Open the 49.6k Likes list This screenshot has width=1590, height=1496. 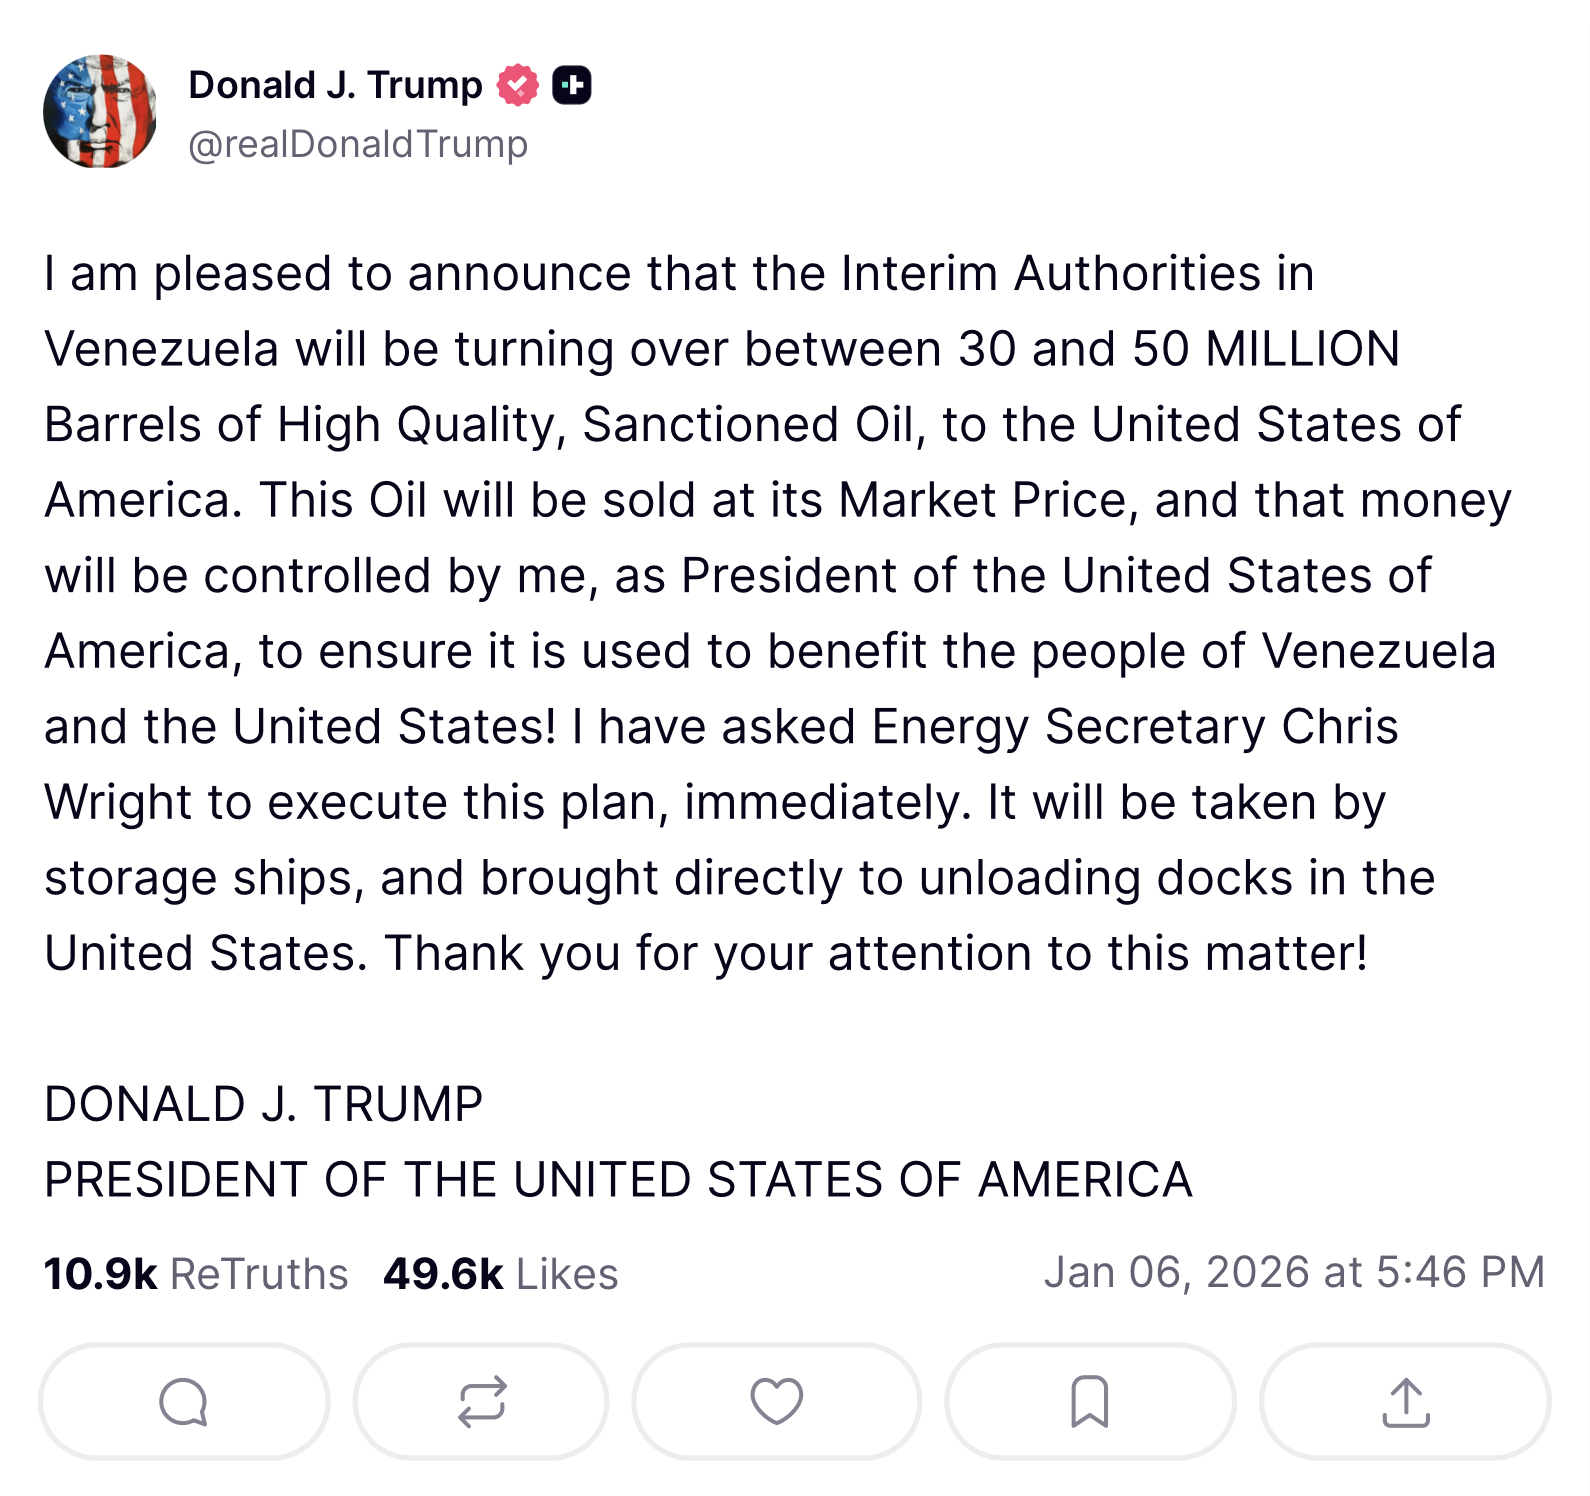(x=500, y=1271)
